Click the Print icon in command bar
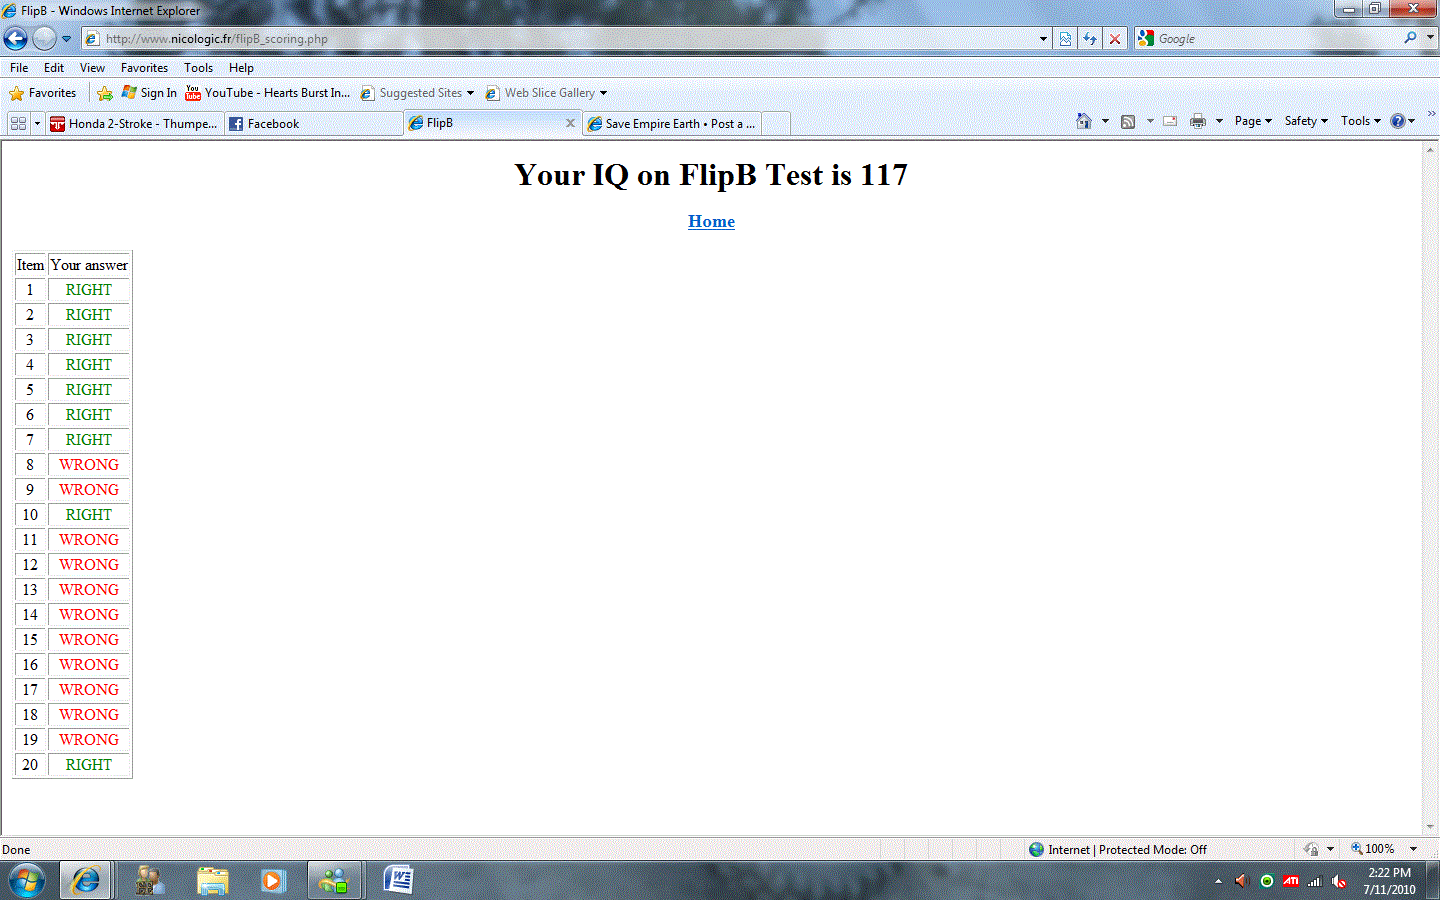The height and width of the screenshot is (900, 1440). click(x=1197, y=121)
